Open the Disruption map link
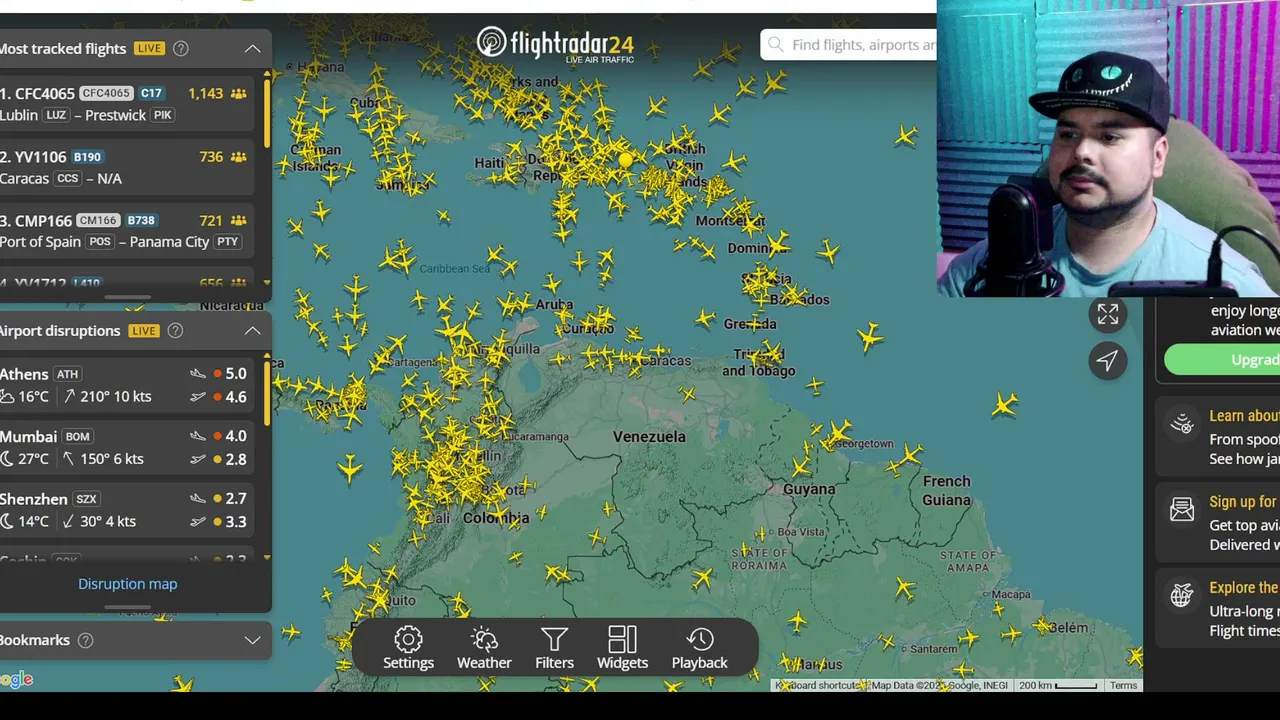Image resolution: width=1280 pixels, height=720 pixels. click(127, 584)
